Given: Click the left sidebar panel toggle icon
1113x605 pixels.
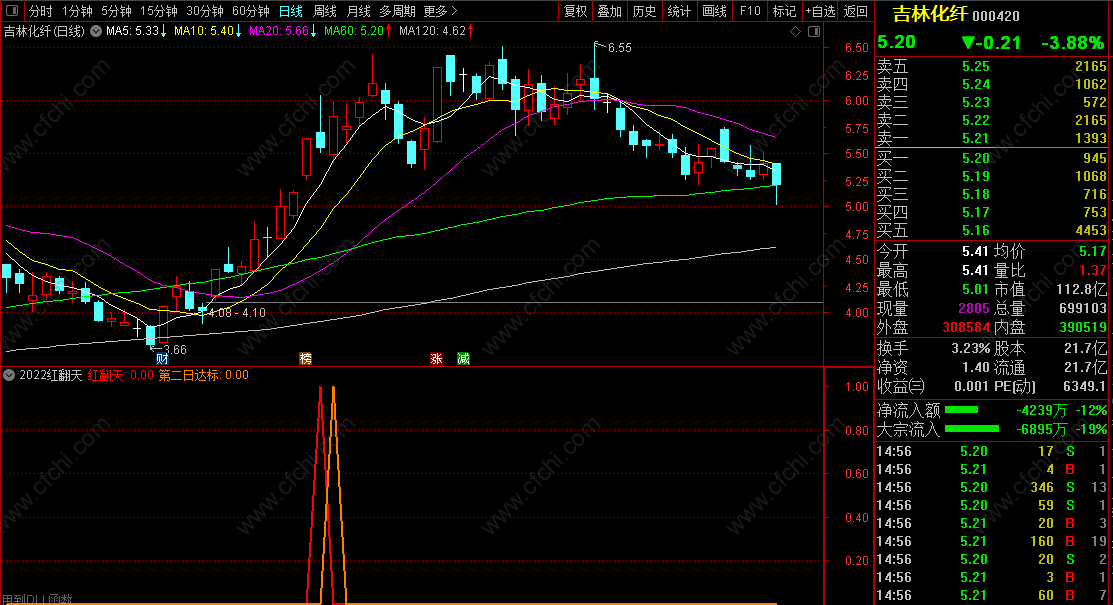Looking at the screenshot, I should click(x=11, y=11).
